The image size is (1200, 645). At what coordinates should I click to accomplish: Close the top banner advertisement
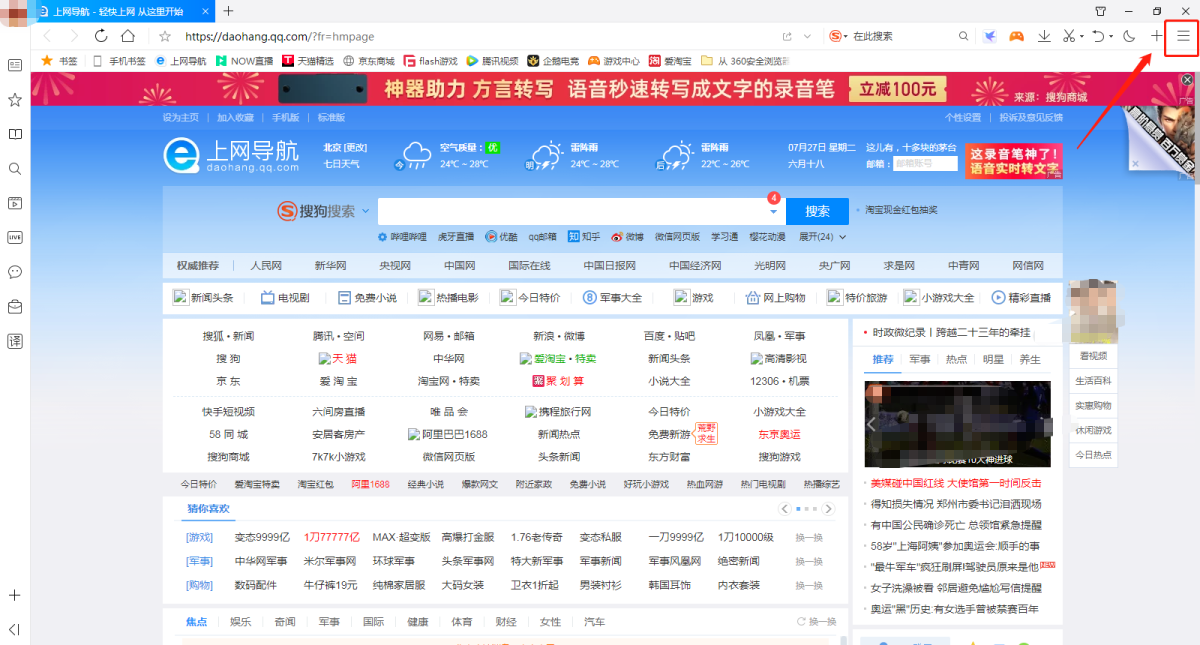[1187, 79]
